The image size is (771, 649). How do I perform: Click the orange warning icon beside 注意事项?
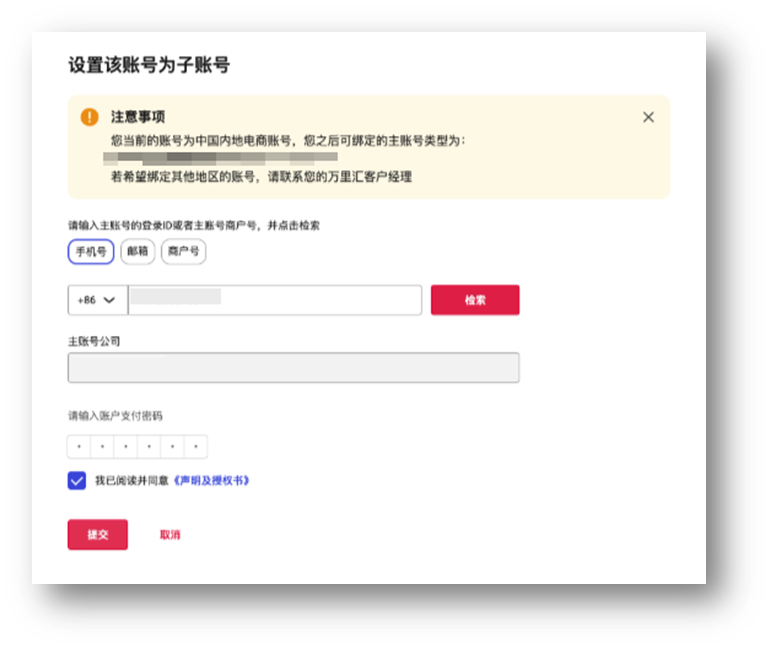[89, 117]
